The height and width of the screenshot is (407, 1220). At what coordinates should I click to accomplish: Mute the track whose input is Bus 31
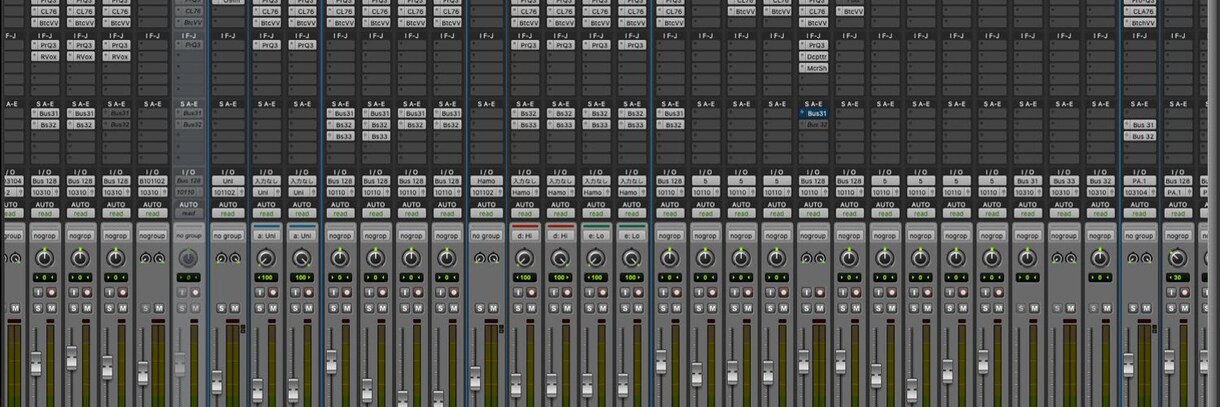(1034, 308)
